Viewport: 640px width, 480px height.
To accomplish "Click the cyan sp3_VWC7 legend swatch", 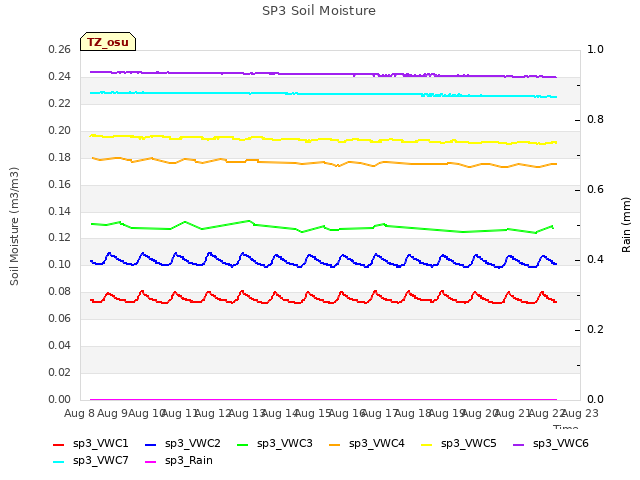I will pos(59,462).
